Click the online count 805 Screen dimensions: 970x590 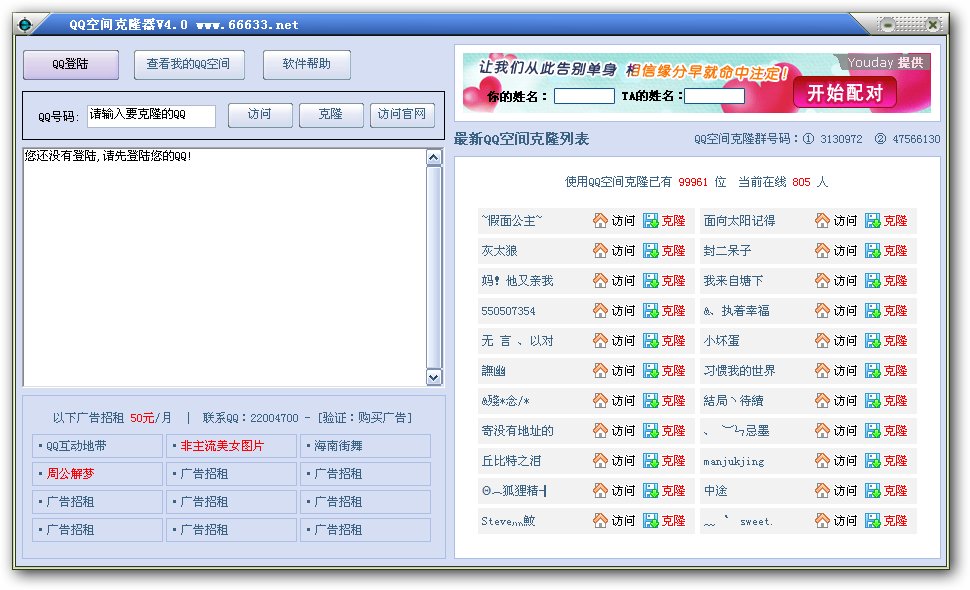click(x=801, y=182)
